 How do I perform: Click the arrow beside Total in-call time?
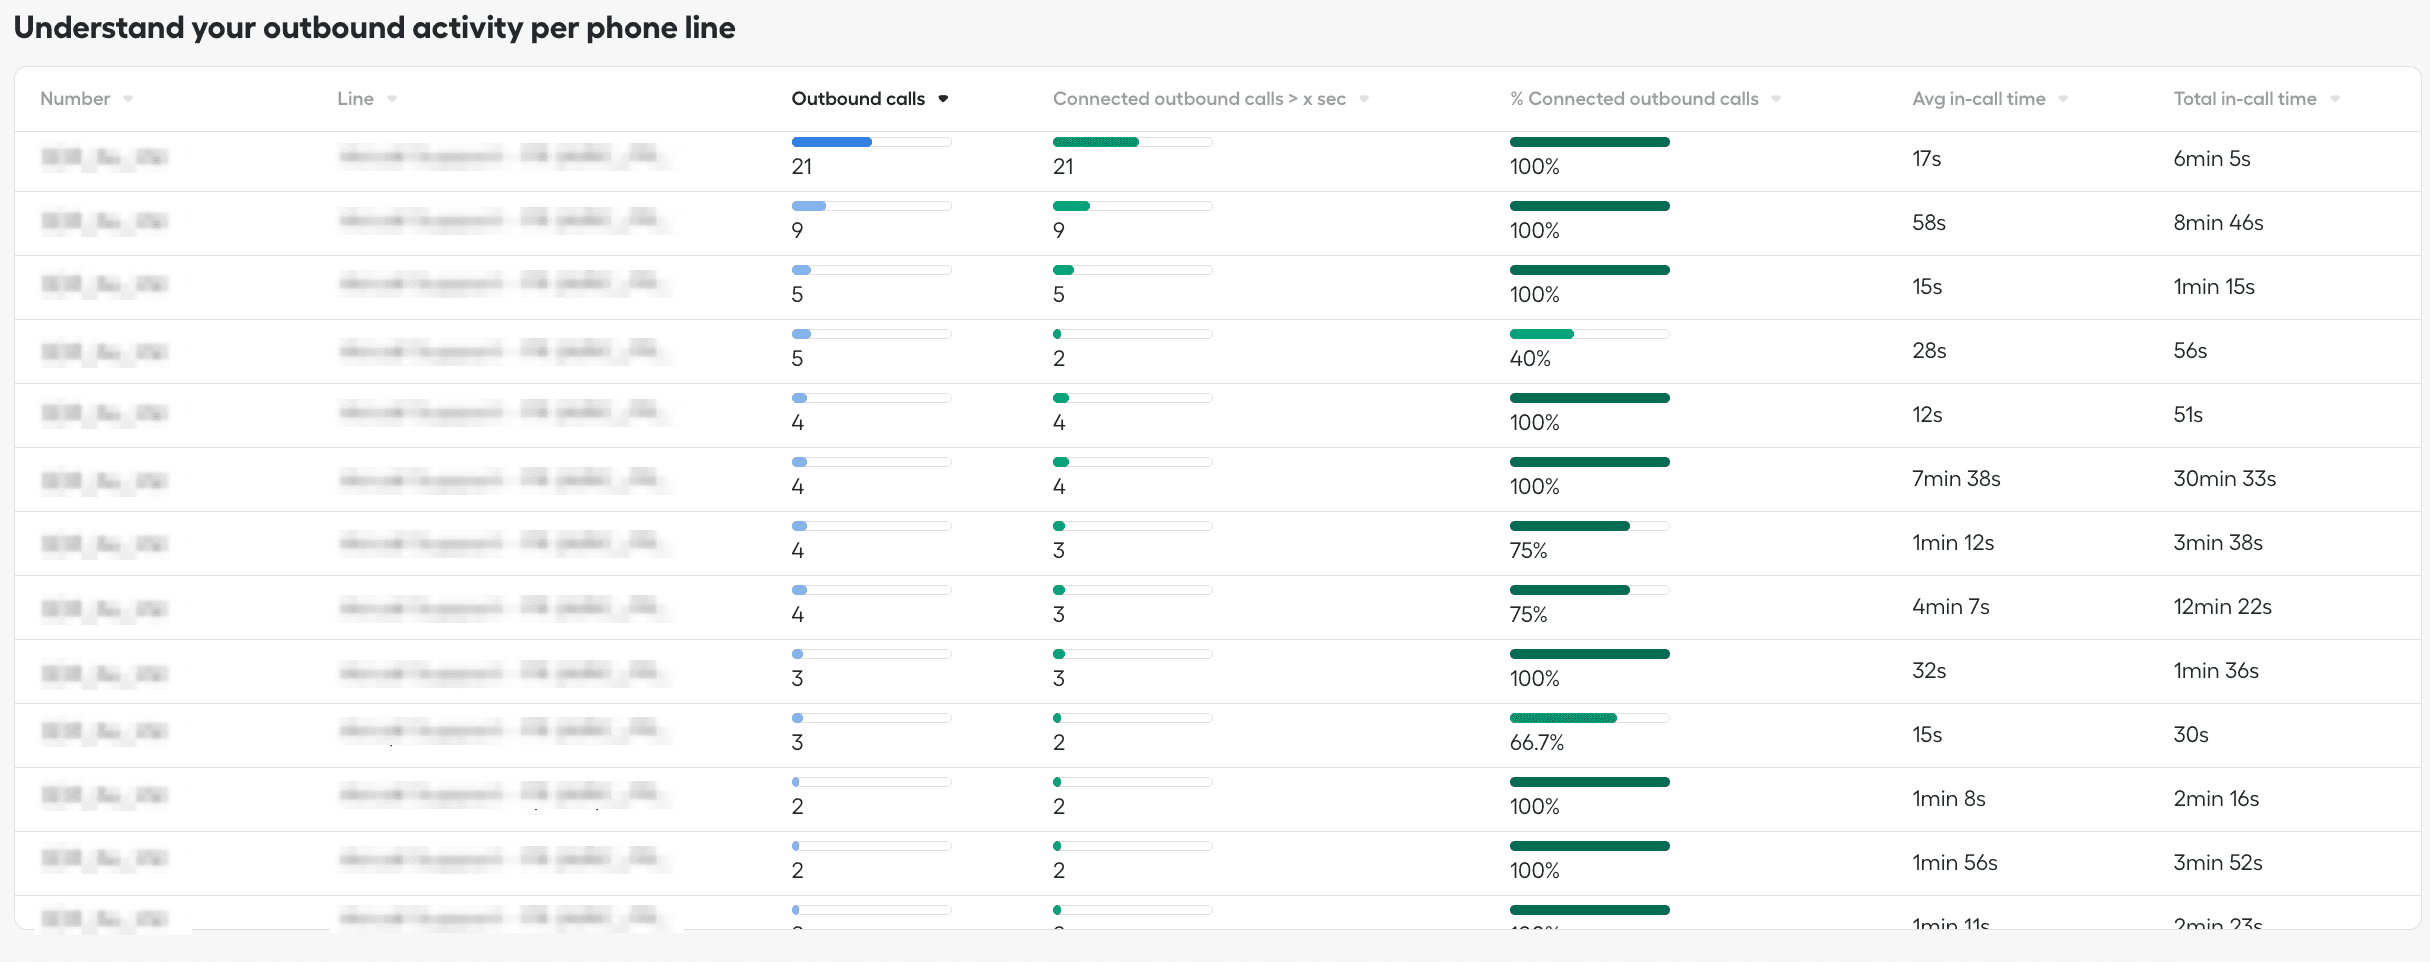coord(2335,99)
